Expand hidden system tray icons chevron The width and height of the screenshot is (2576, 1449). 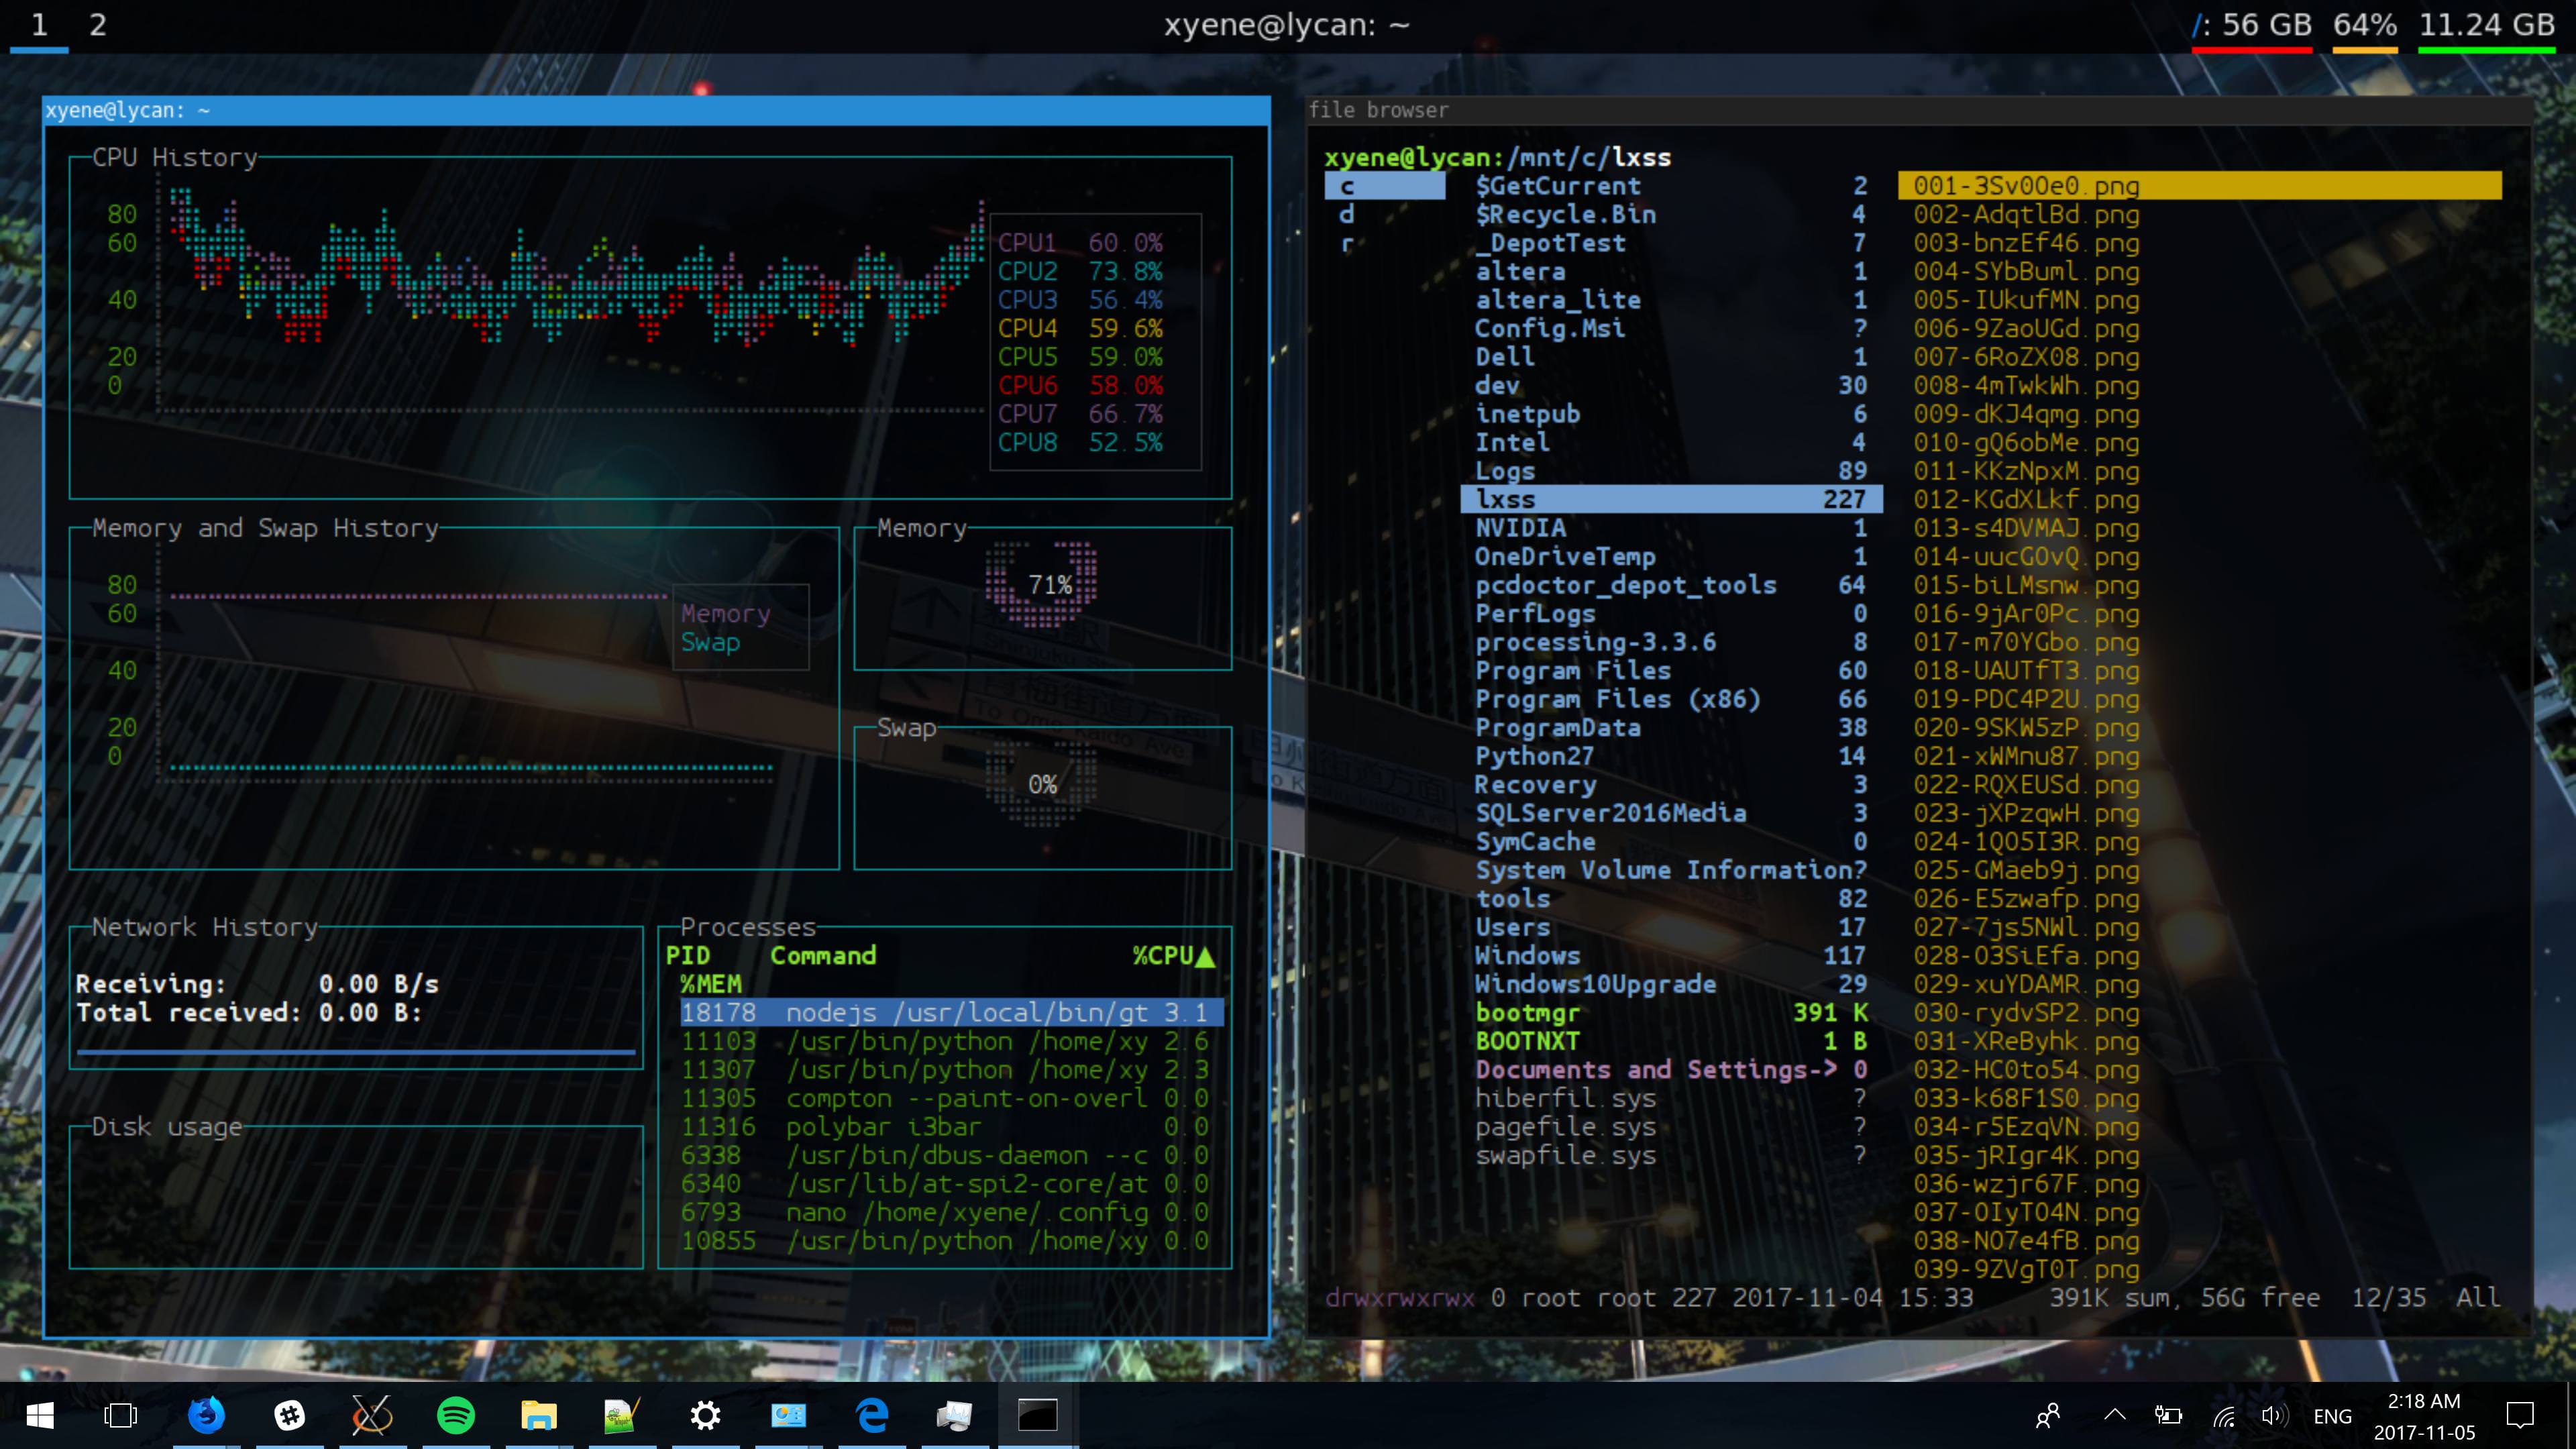coord(2114,1415)
